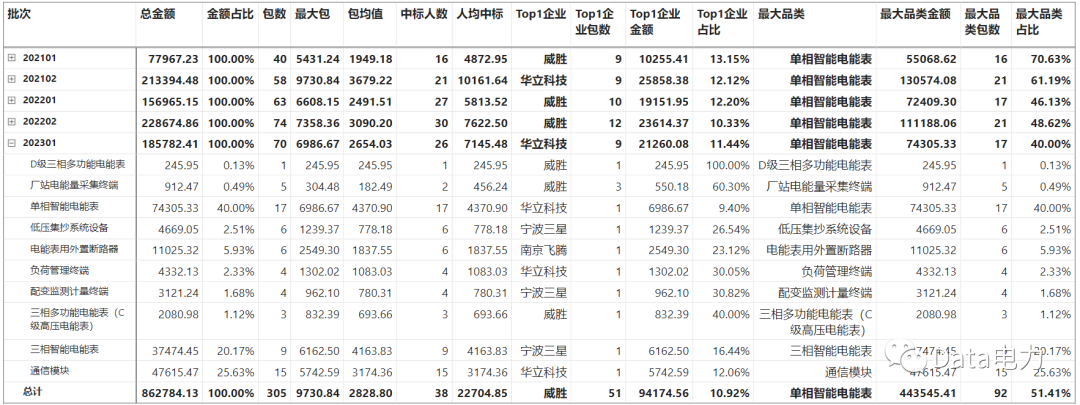Click total amount 77967.23 for 202101
Viewport: 1080px width, 405px height.
click(x=173, y=59)
